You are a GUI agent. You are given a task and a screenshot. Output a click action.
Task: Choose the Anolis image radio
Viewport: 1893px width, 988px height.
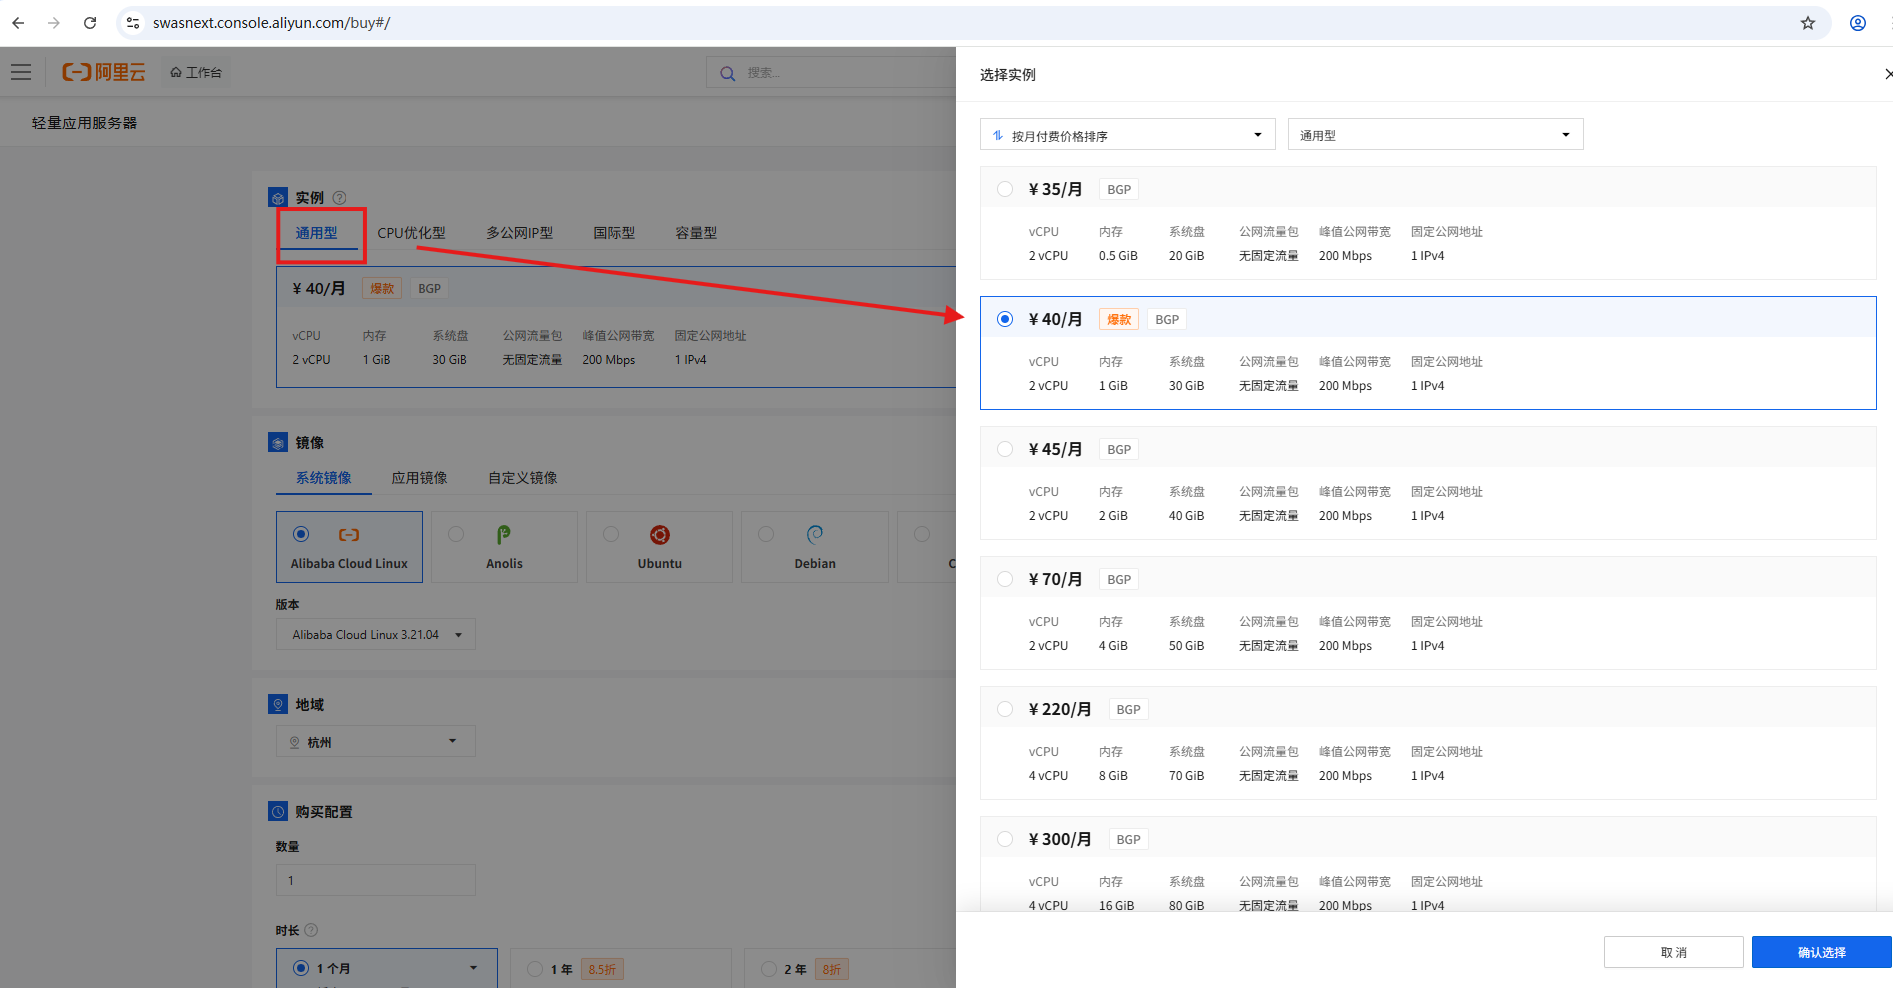pyautogui.click(x=456, y=534)
